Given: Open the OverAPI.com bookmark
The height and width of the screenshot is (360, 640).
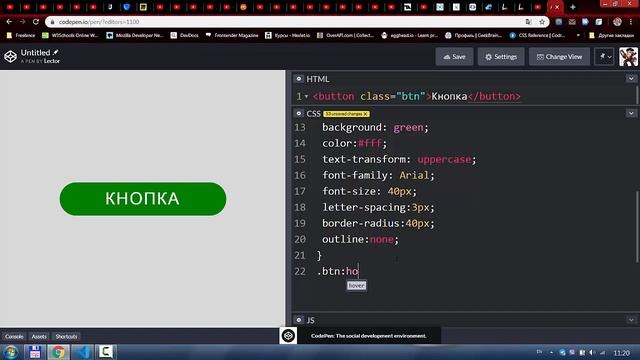Looking at the screenshot, I should [x=345, y=36].
